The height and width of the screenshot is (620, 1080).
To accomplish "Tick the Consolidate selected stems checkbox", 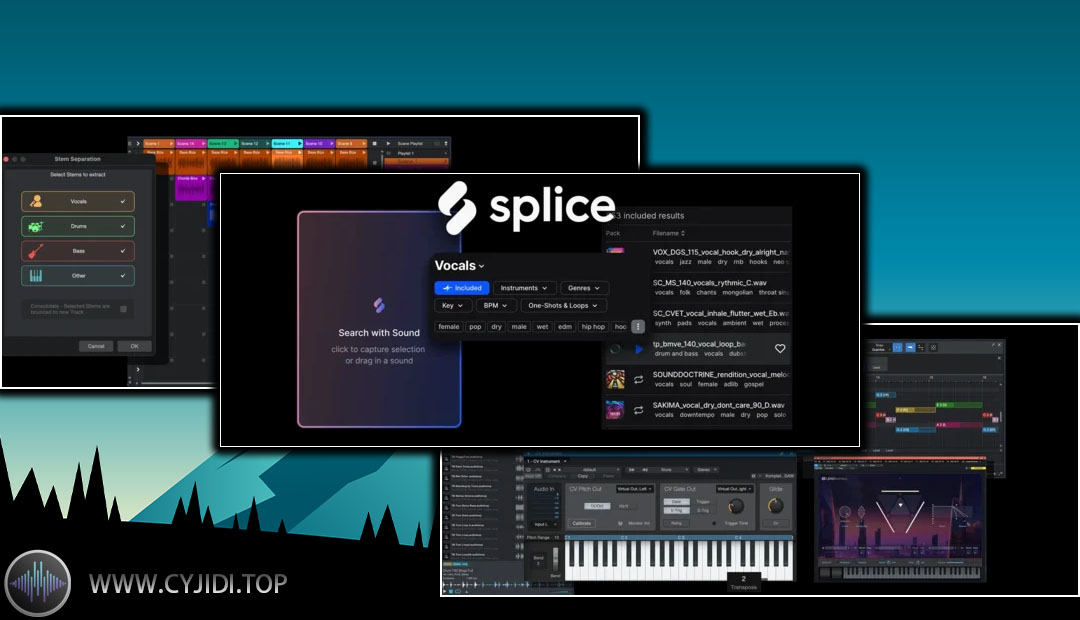I will coord(123,309).
